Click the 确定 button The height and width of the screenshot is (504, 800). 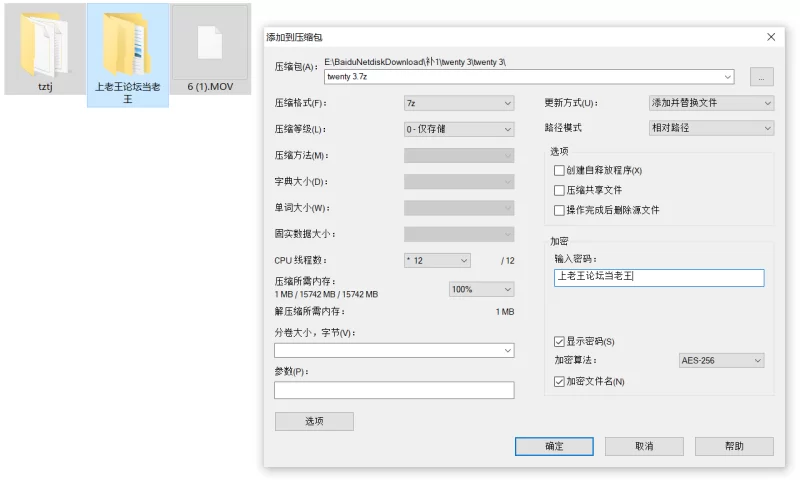554,446
